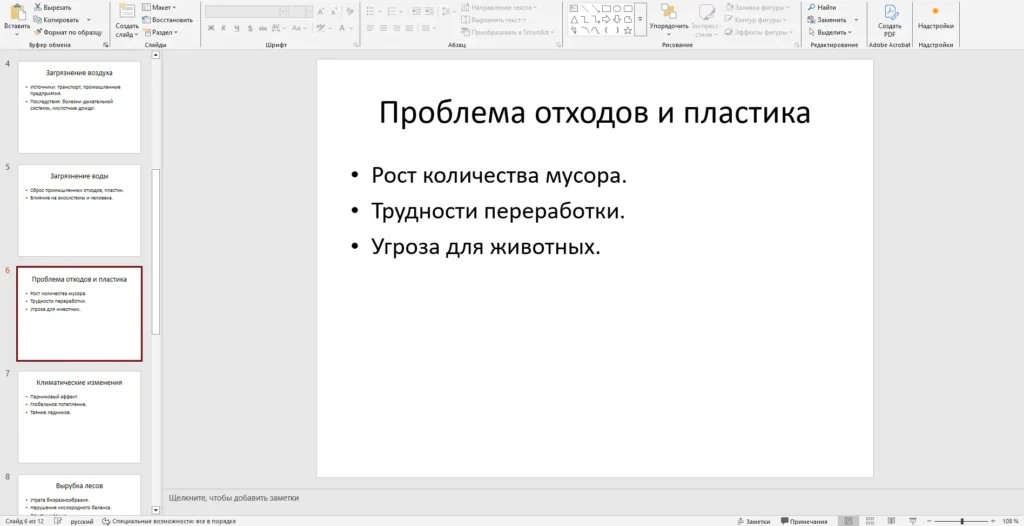Image resolution: width=1024 pixels, height=526 pixels.
Task: Open the Выделить select dropdown
Action: coord(829,32)
